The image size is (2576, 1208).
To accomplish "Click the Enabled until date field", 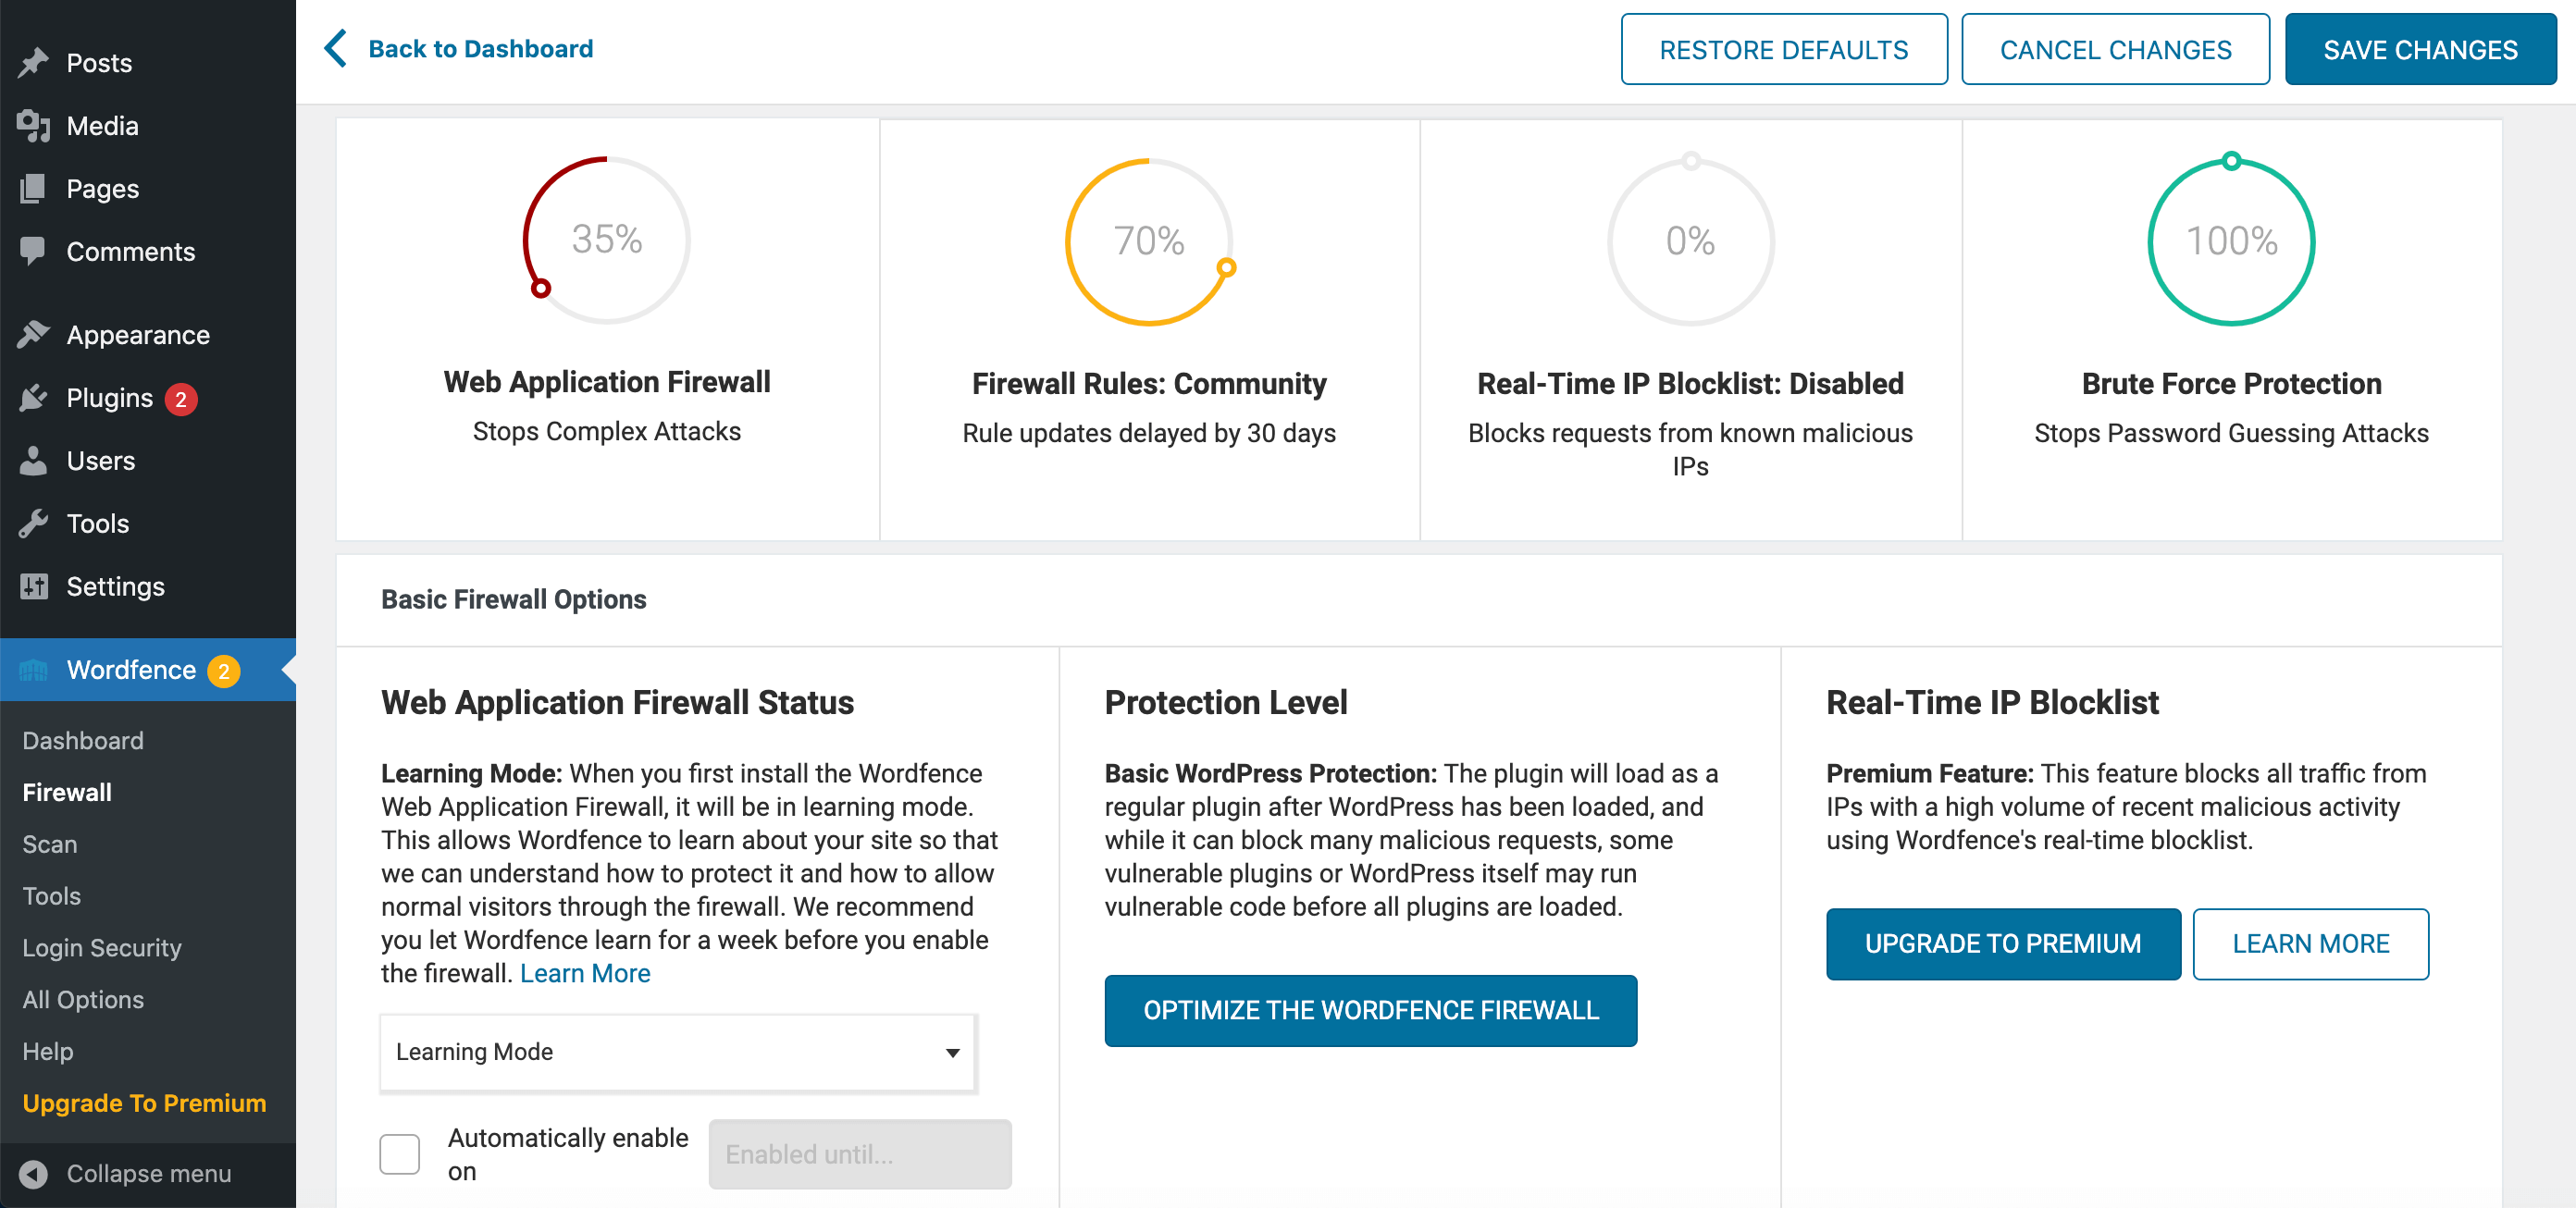I will point(859,1154).
